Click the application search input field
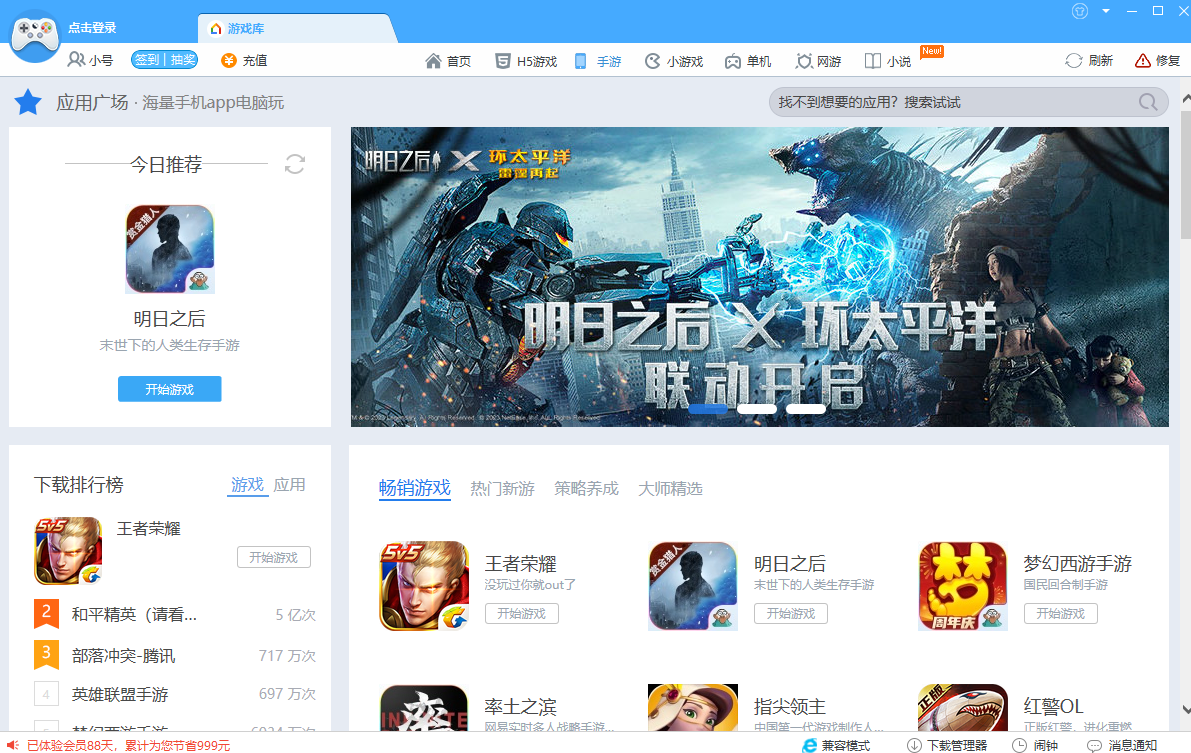Image resolution: width=1191 pixels, height=753 pixels. [x=950, y=102]
